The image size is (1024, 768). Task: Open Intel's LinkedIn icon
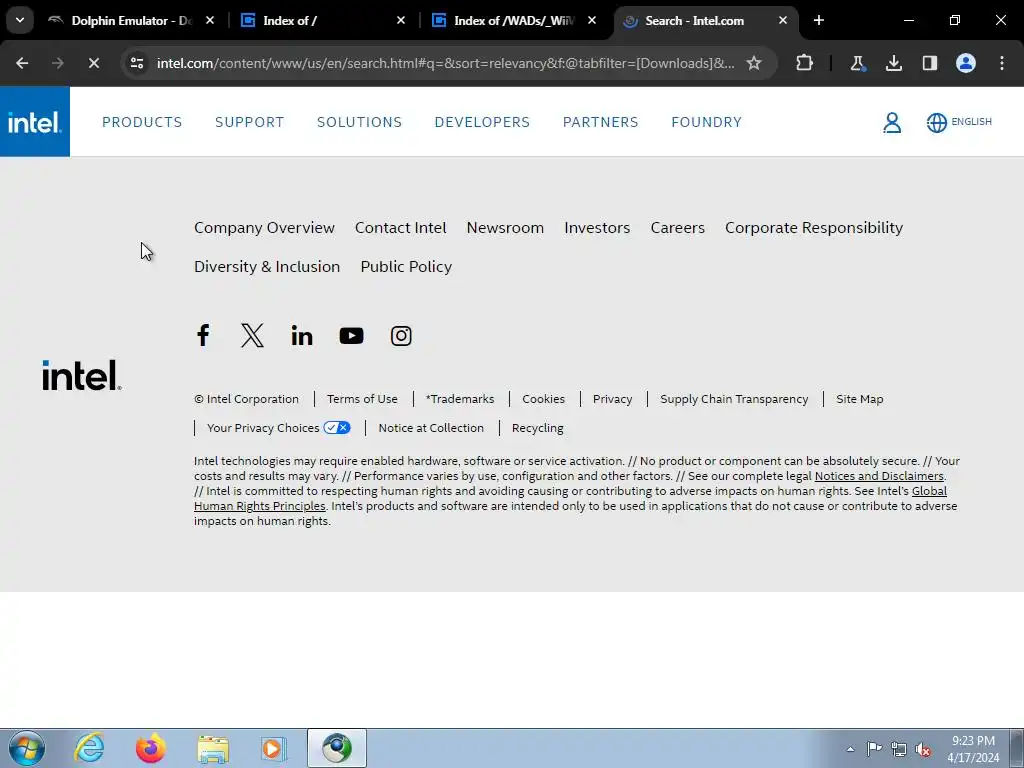302,336
